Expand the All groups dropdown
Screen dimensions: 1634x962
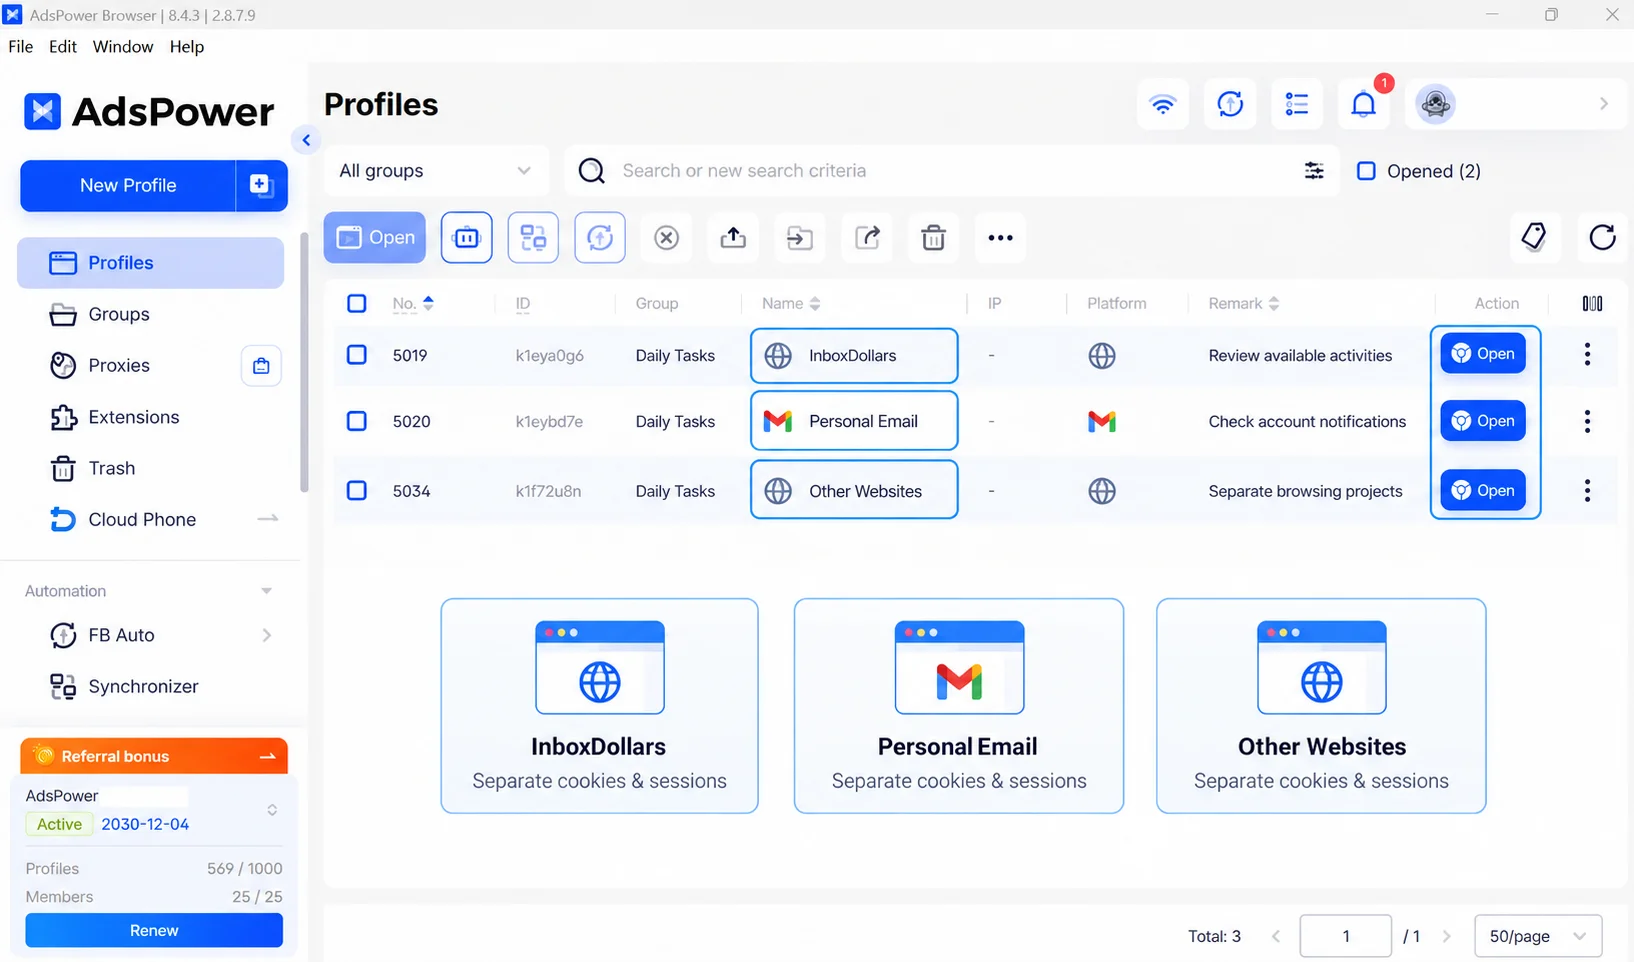click(x=436, y=171)
